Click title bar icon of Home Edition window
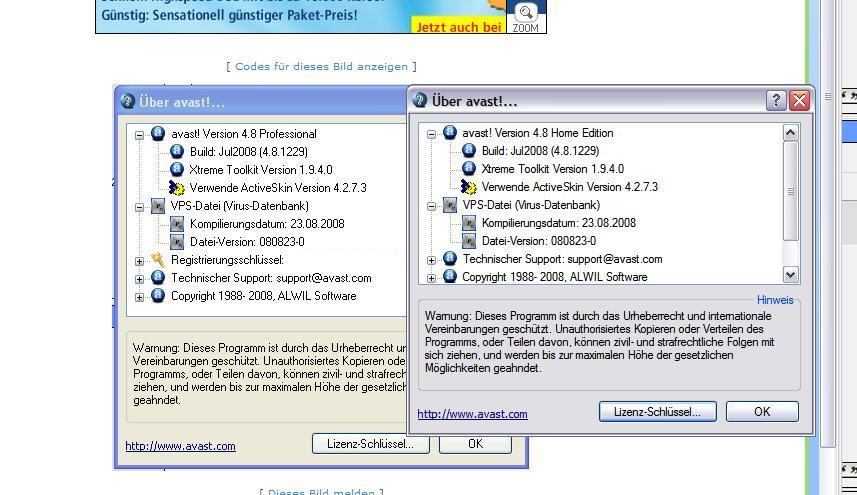 420,100
